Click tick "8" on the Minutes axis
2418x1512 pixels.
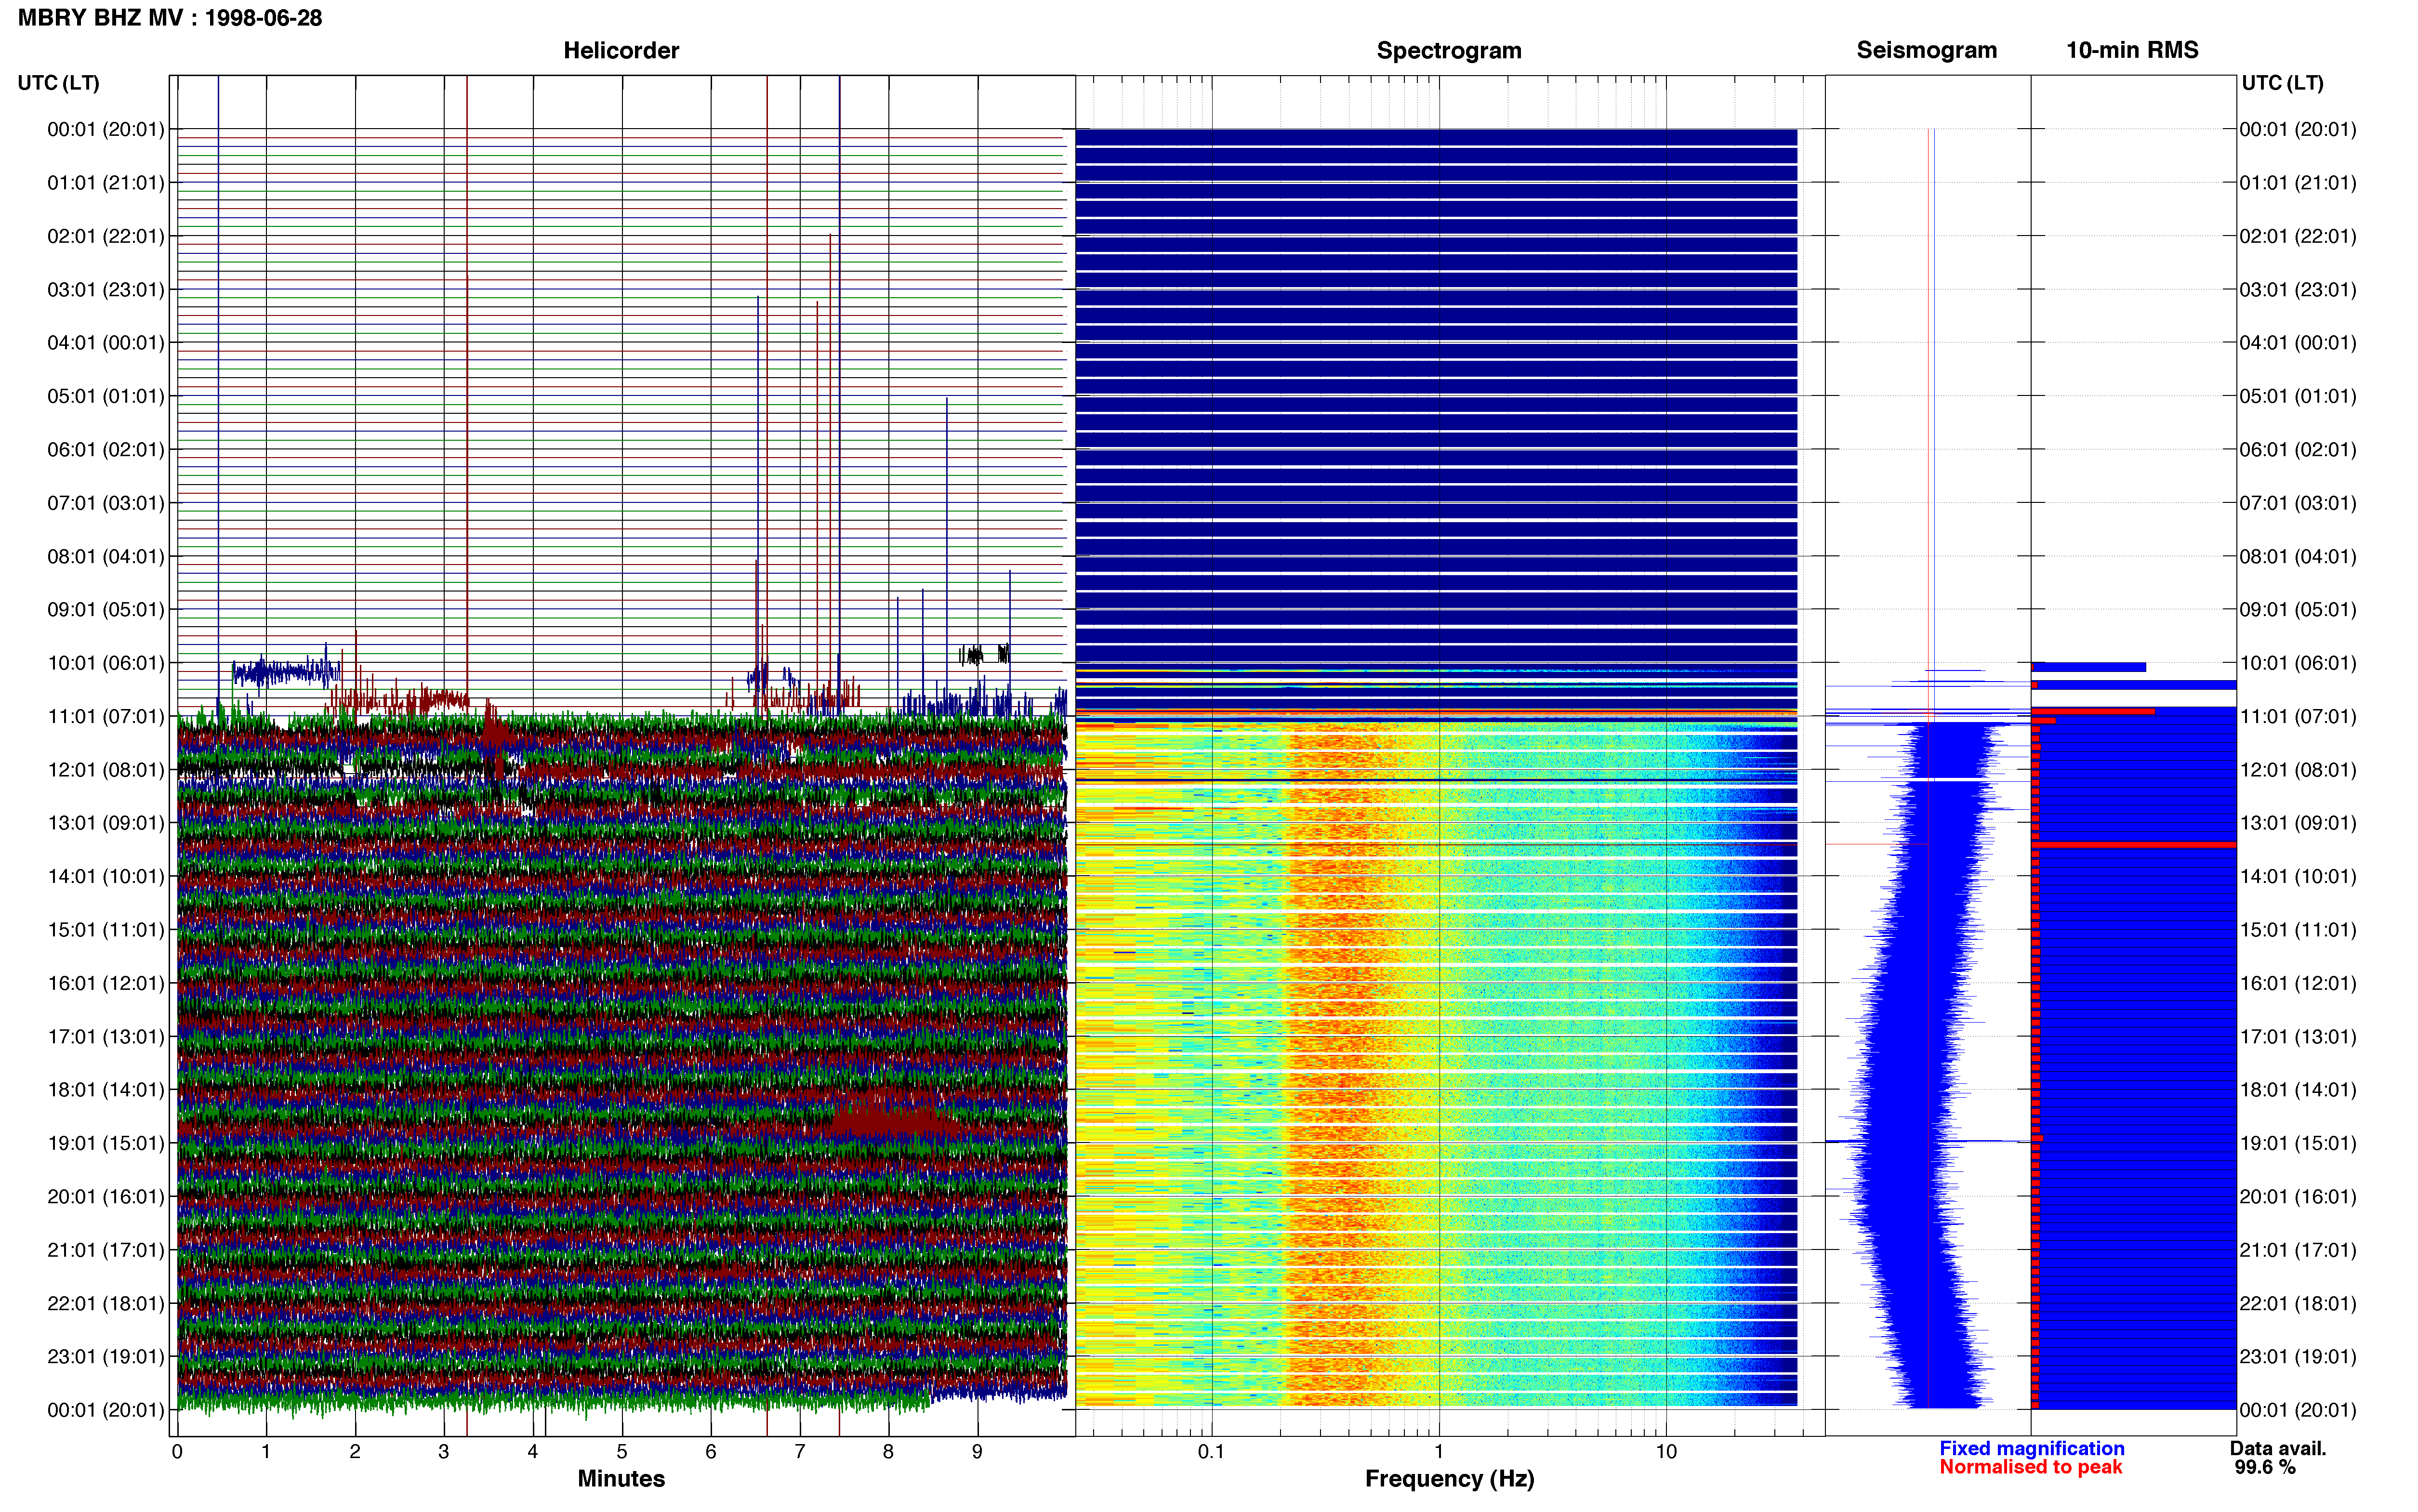(888, 1452)
